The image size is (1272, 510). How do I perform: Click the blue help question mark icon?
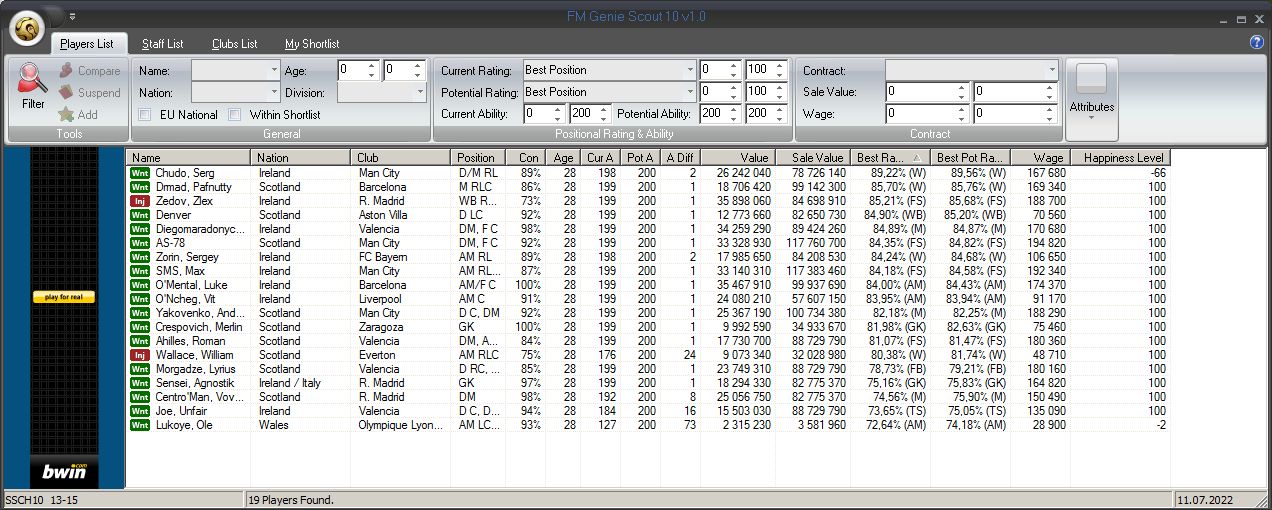coord(1257,42)
